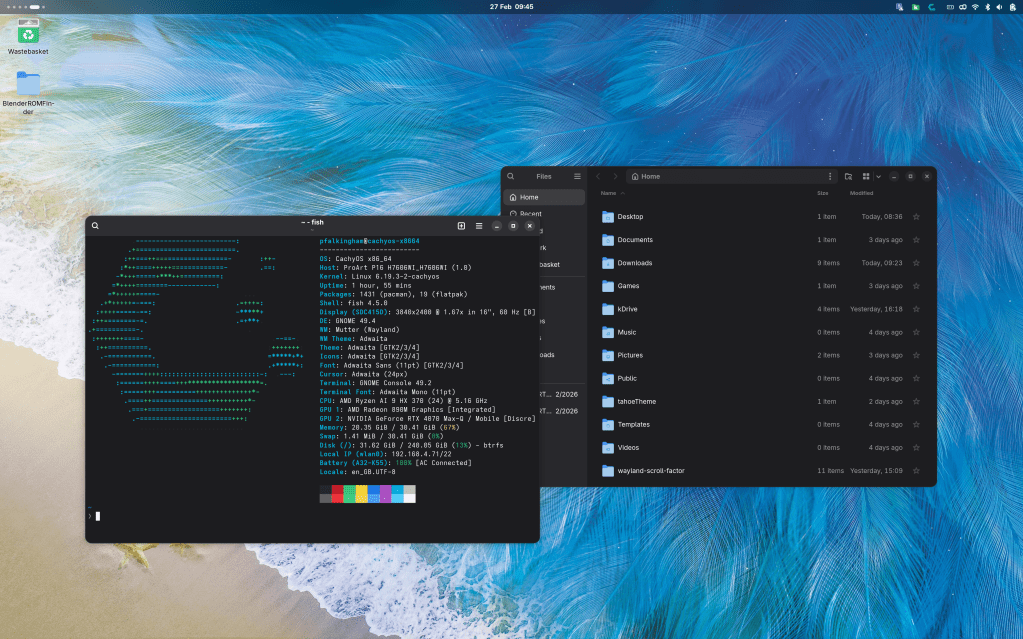The width and height of the screenshot is (1023, 639).
Task: Open search in the Files window
Action: pos(510,176)
